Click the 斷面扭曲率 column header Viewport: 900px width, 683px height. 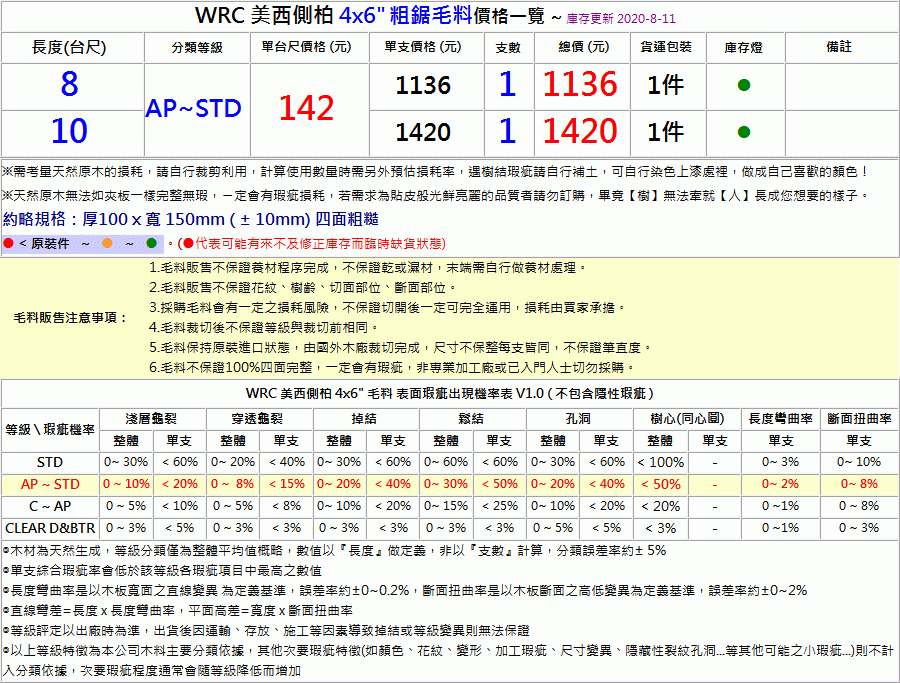click(x=859, y=419)
